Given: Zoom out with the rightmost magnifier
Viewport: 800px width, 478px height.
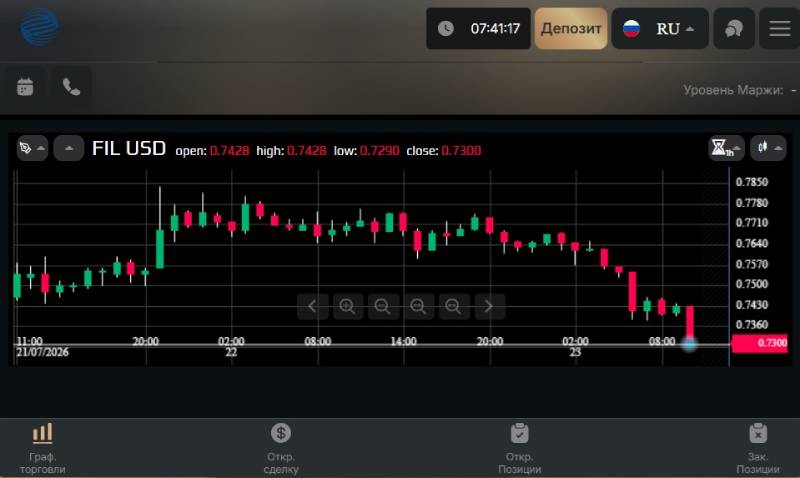Looking at the screenshot, I should coord(453,306).
